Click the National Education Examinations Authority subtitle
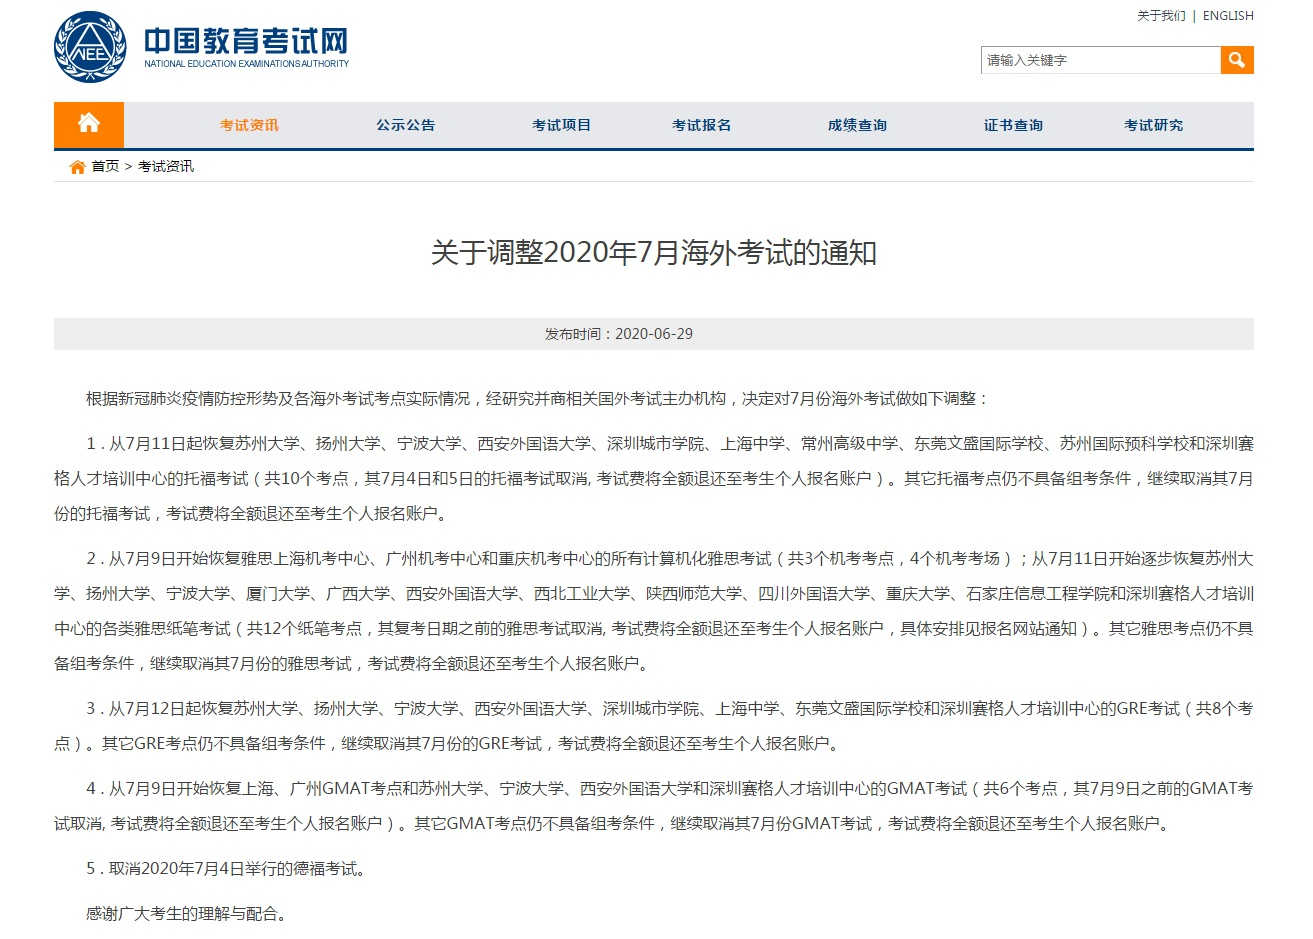Screen dimensions: 1313x939 click(246, 64)
